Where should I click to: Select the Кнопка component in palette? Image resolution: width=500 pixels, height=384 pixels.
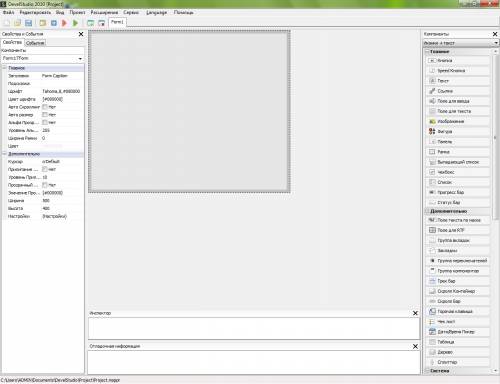[458, 60]
